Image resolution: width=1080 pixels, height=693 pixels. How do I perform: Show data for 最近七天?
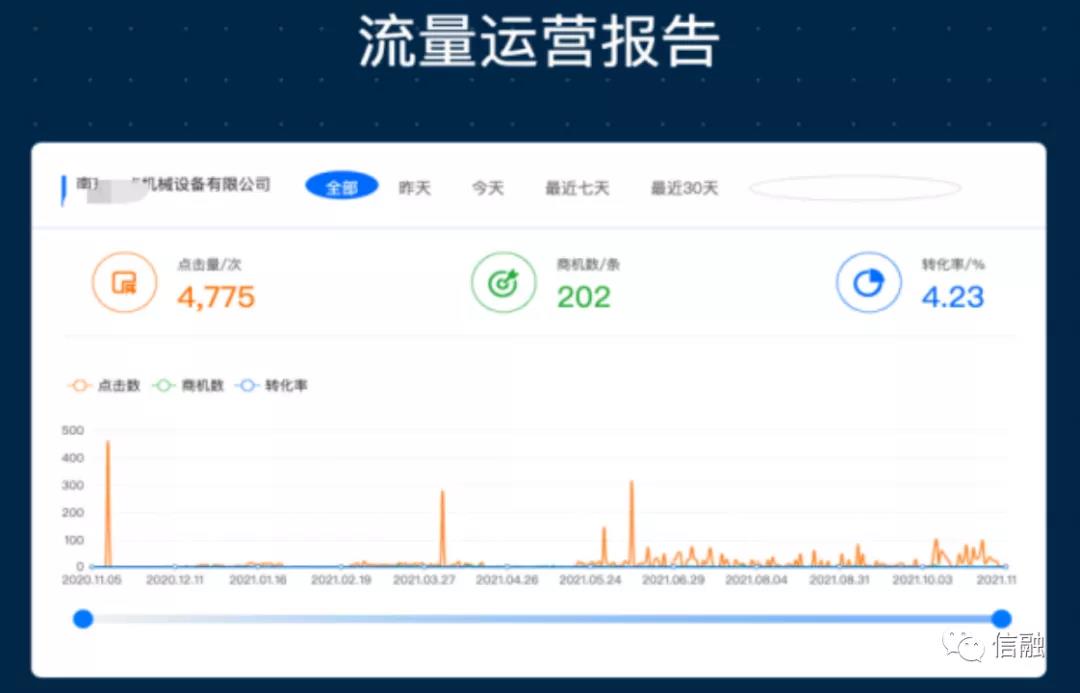click(577, 188)
